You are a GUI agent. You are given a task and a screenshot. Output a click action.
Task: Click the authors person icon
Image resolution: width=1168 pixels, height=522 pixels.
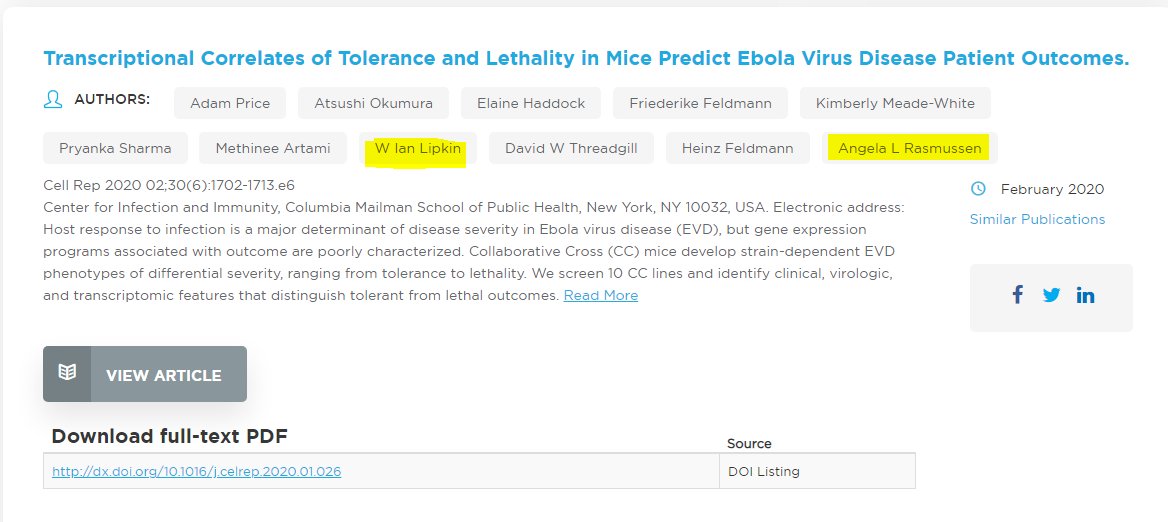click(53, 100)
